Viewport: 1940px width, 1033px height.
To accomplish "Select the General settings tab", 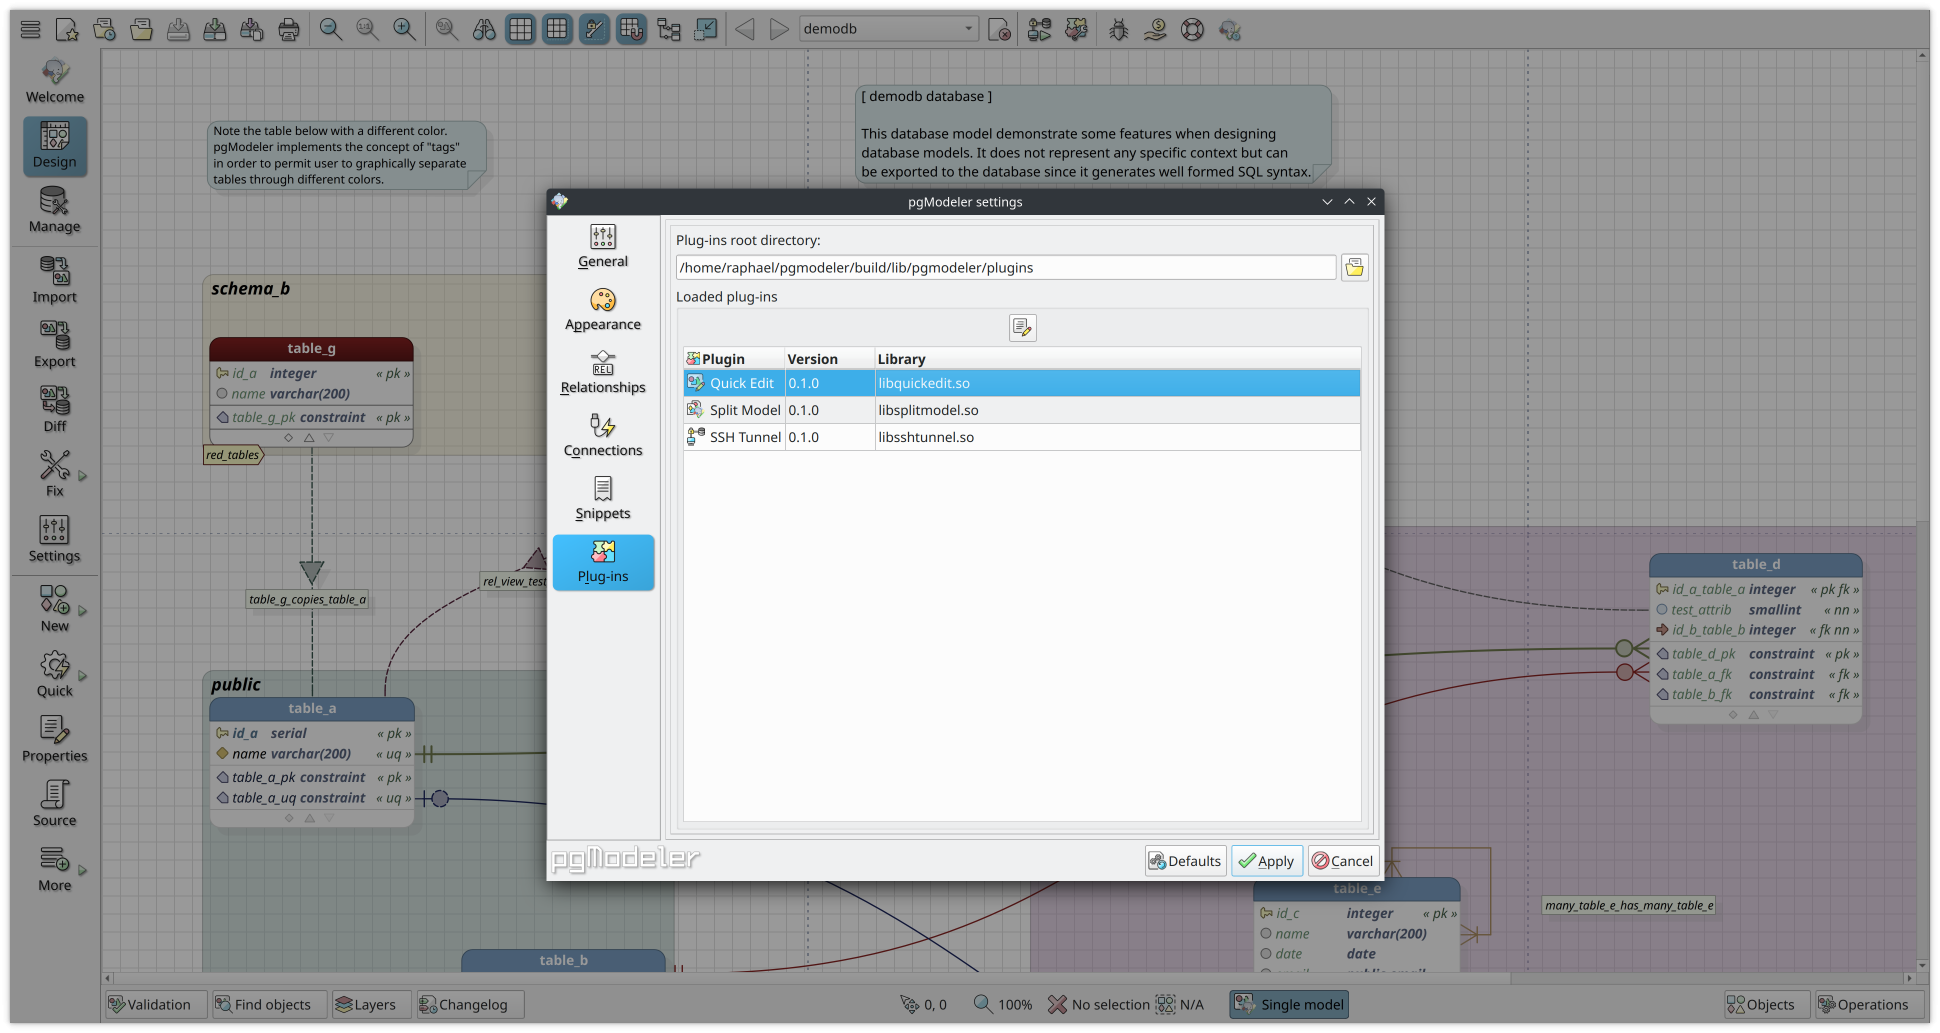I will click(603, 246).
